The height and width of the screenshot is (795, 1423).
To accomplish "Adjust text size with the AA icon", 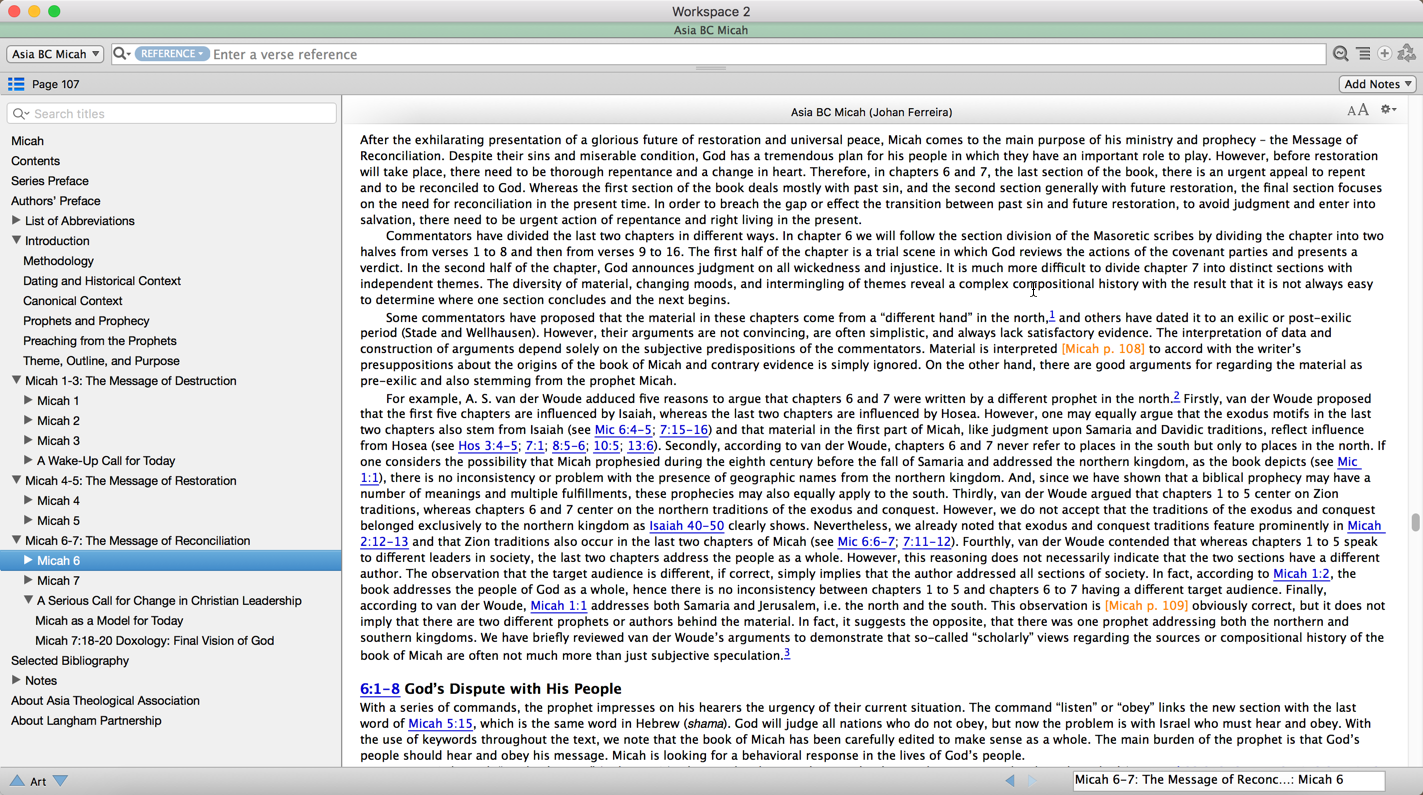I will 1357,111.
